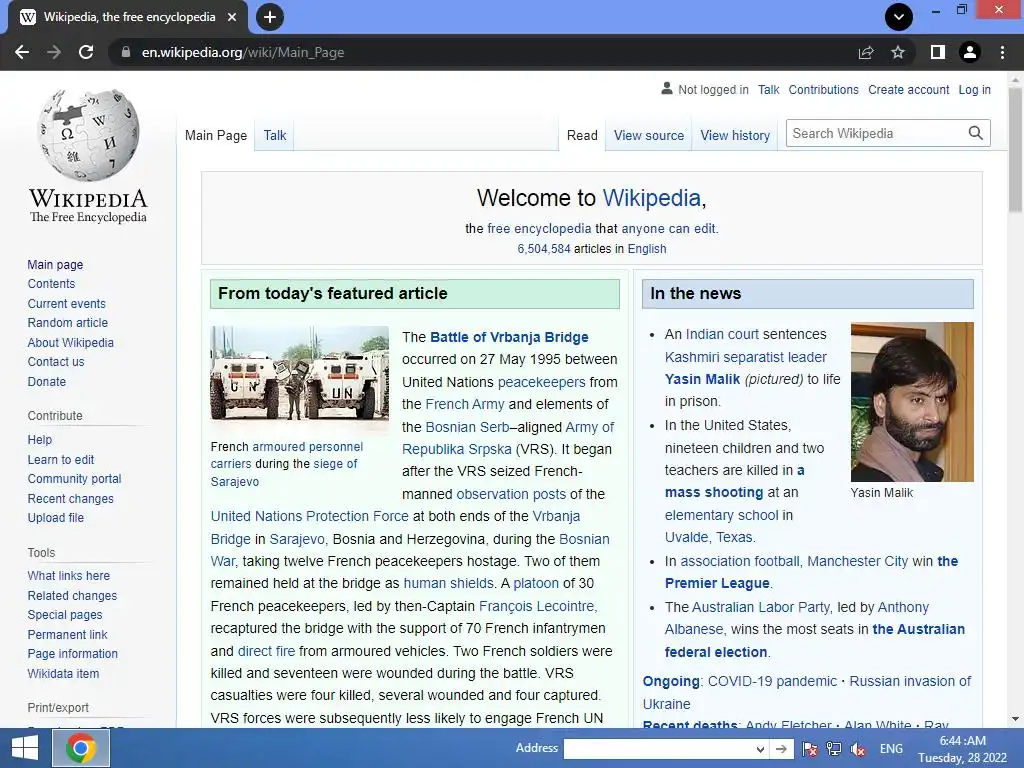Viewport: 1024px width, 768px height.
Task: Open Current events in the sidebar
Action: [x=67, y=303]
